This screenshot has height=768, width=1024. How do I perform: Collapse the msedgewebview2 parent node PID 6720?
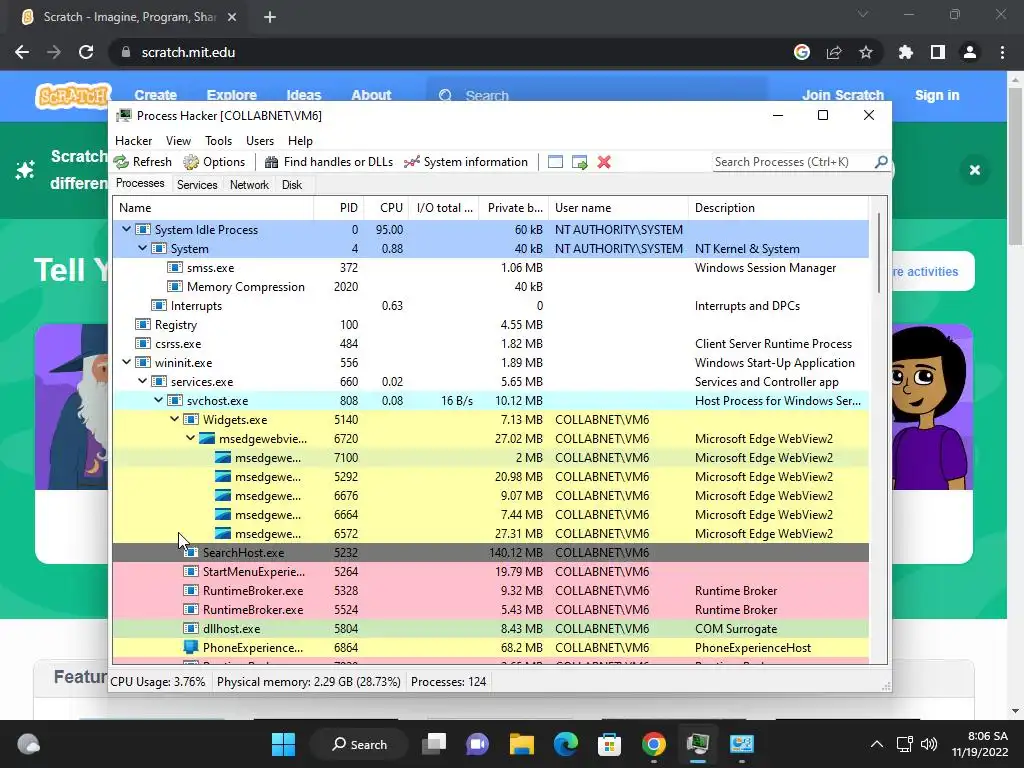click(191, 438)
